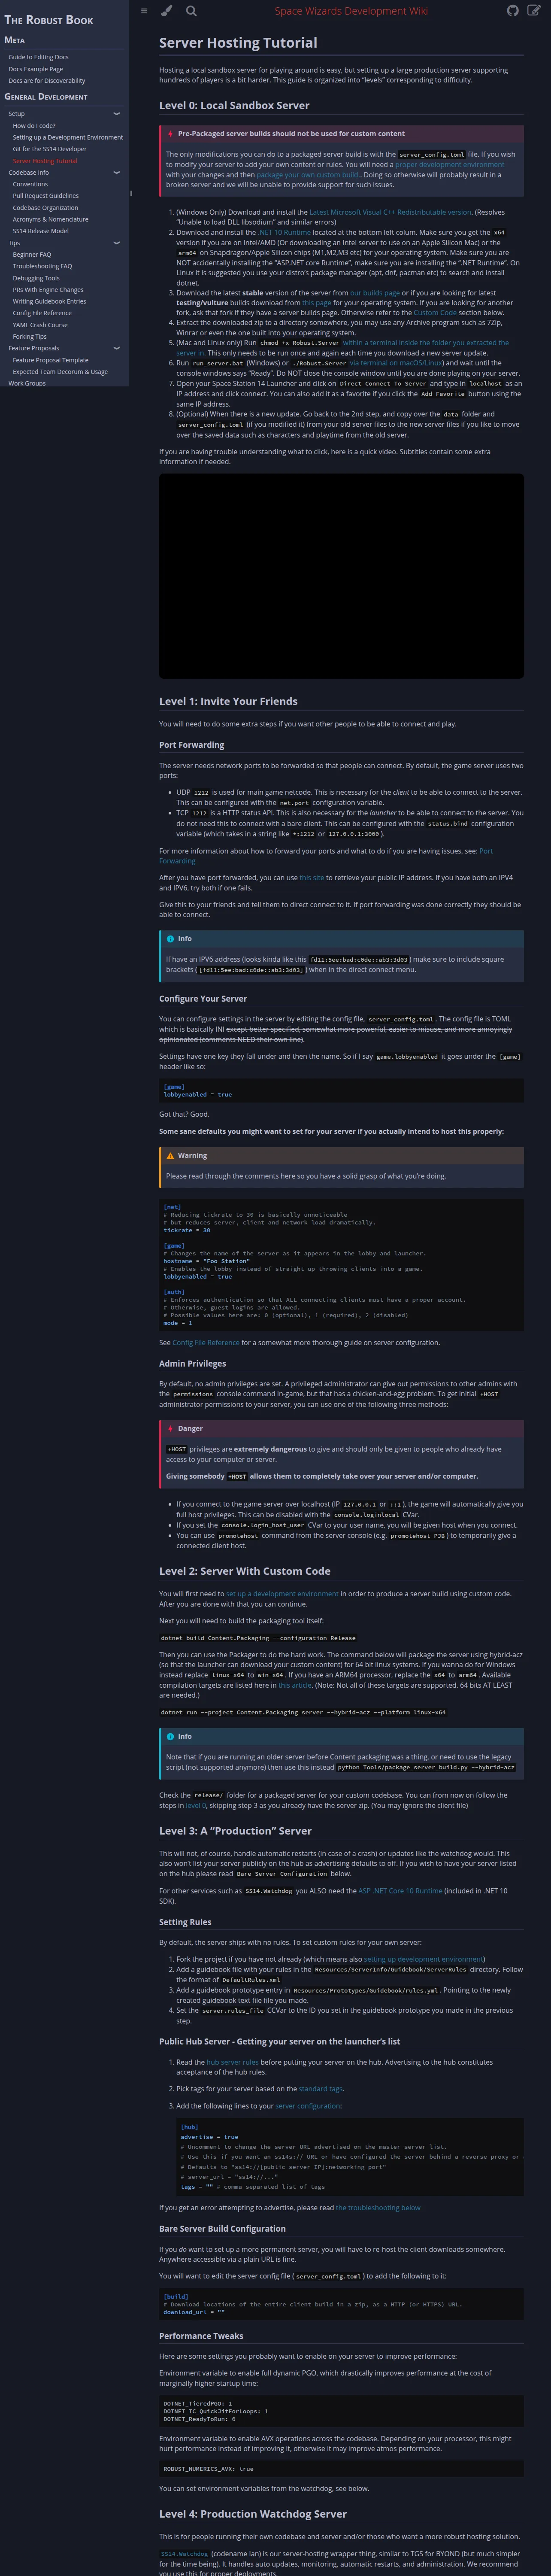The image size is (551, 2576).
Task: Open 'set up a development environment' link
Action: tap(282, 1594)
